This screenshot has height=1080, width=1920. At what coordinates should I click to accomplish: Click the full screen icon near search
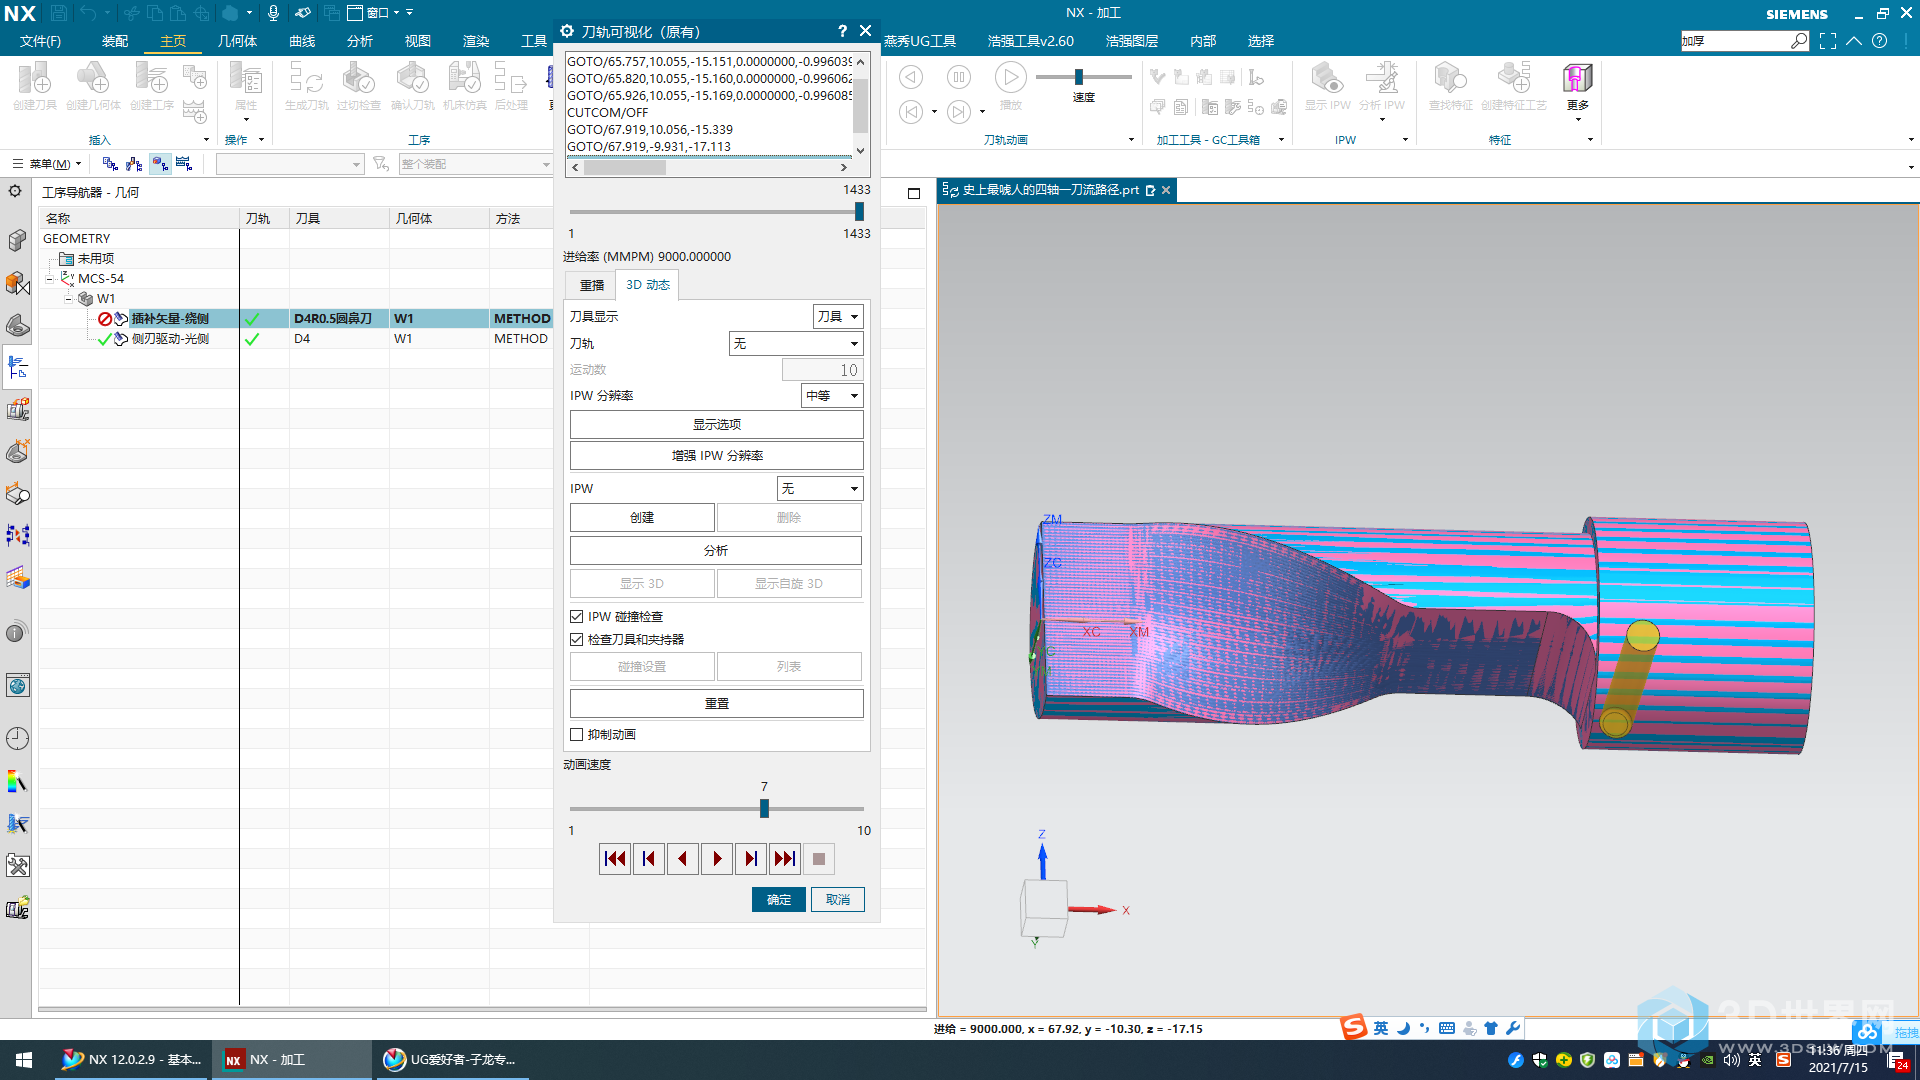pyautogui.click(x=1828, y=41)
